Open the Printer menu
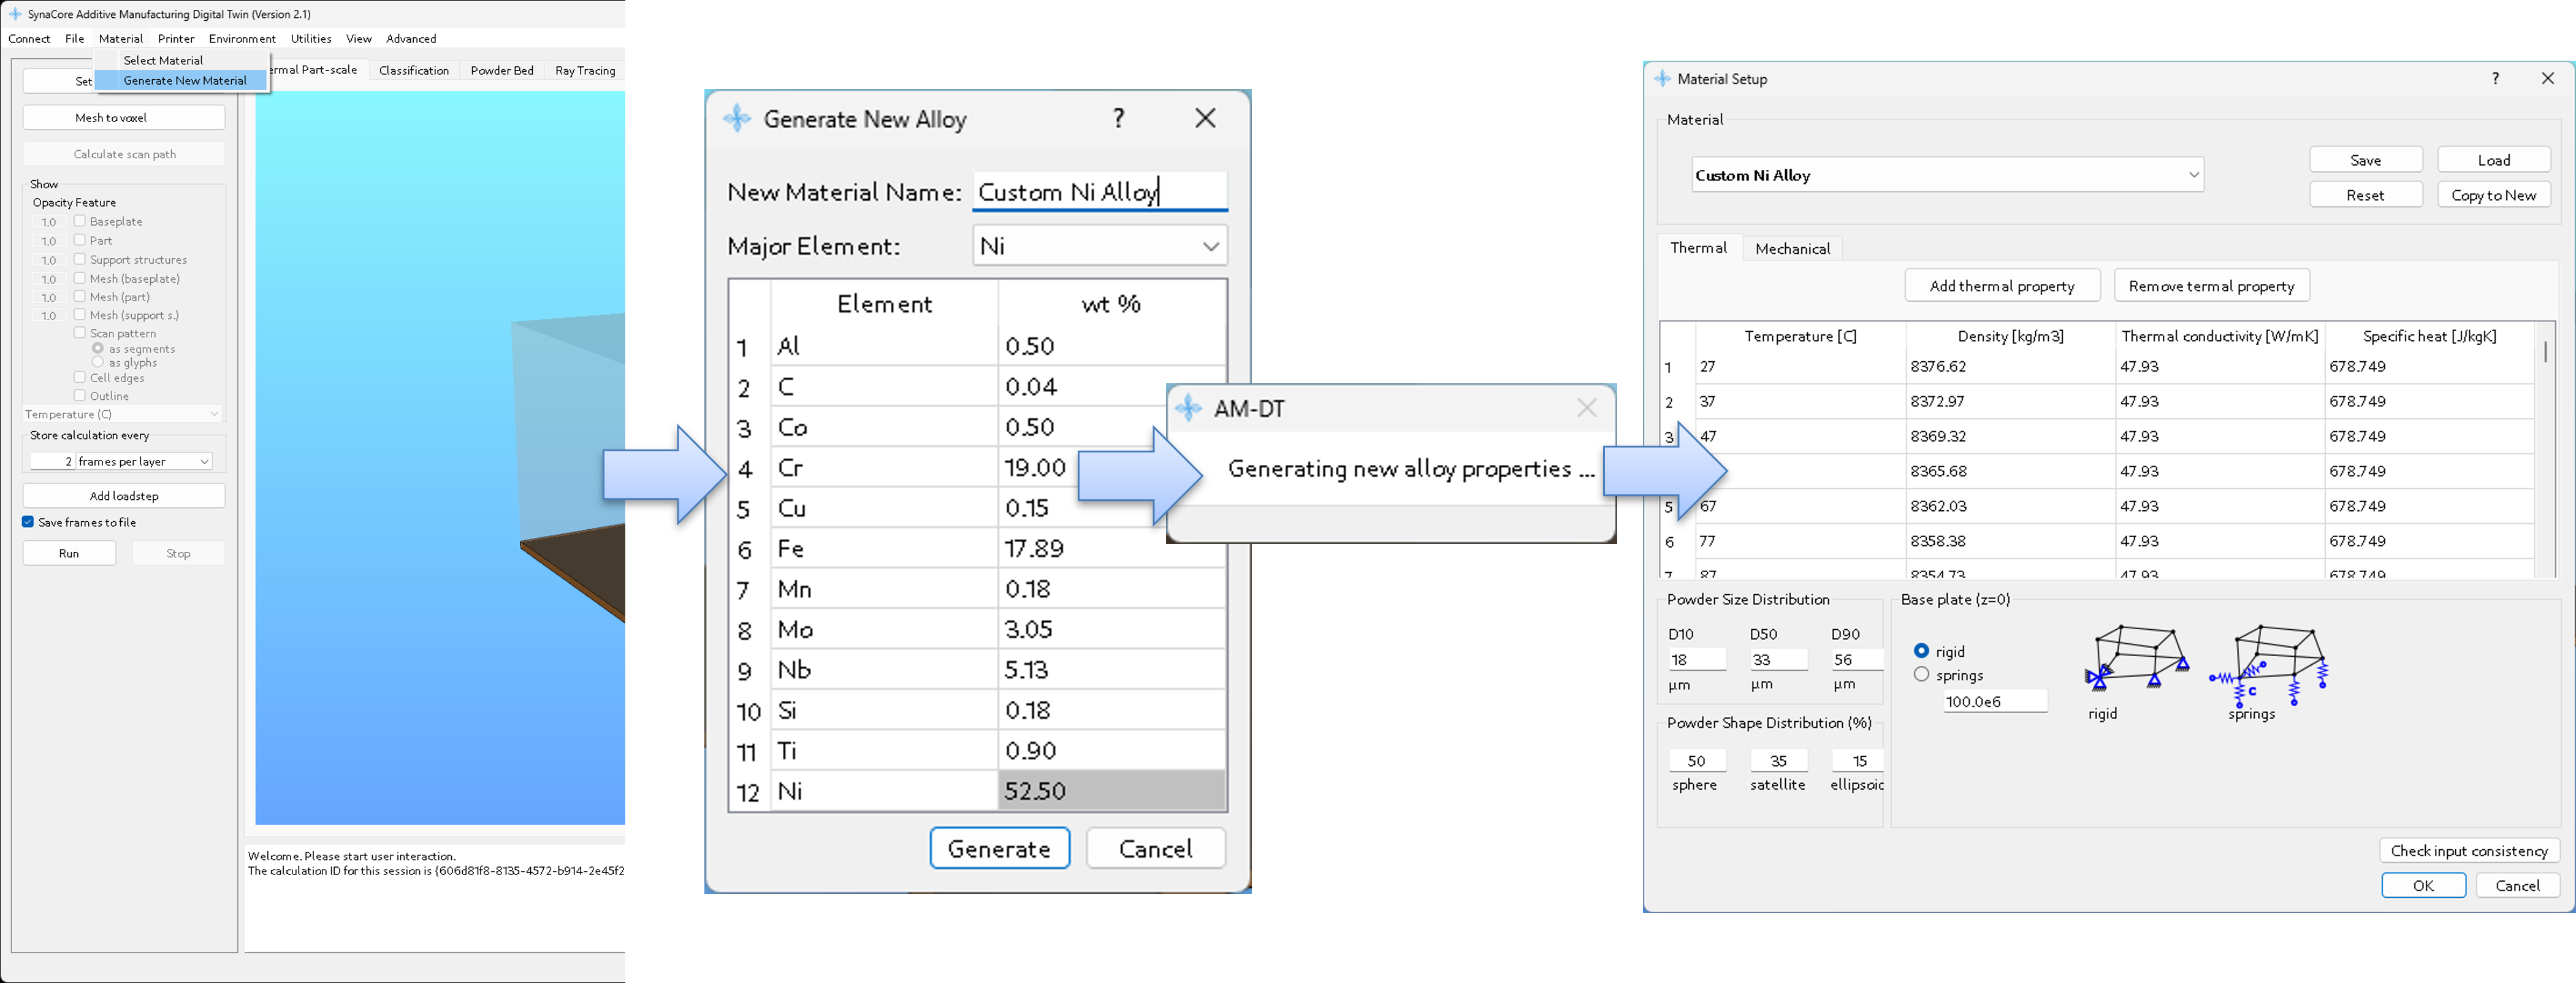2576x983 pixels. (x=176, y=39)
